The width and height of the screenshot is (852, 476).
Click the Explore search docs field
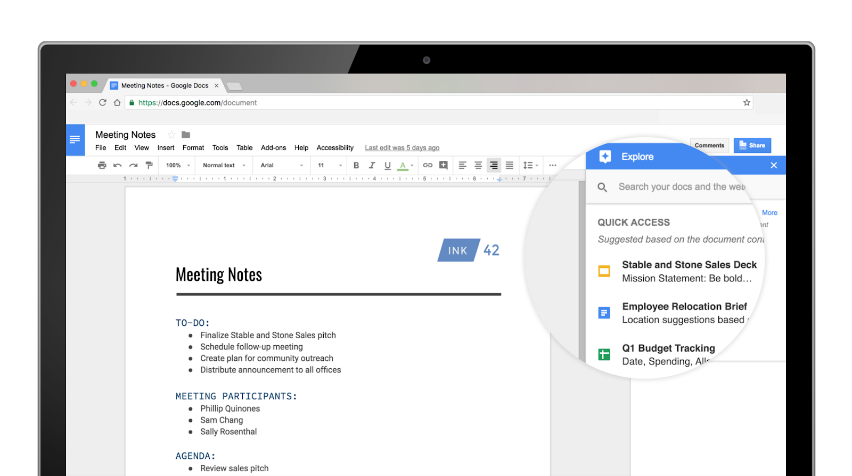point(680,187)
